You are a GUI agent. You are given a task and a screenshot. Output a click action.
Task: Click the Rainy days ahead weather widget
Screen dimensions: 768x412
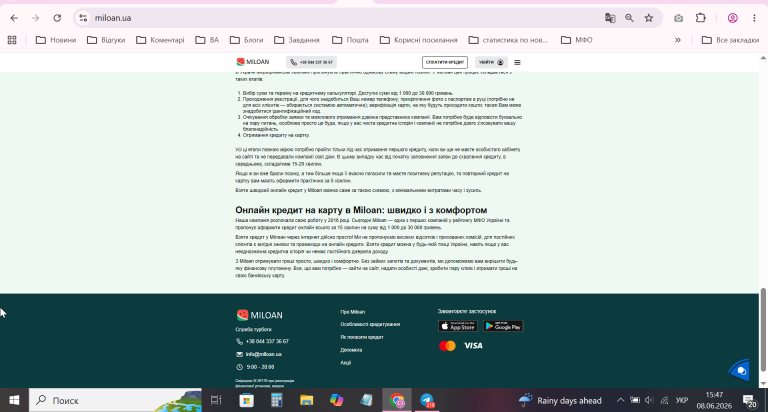pyautogui.click(x=560, y=400)
